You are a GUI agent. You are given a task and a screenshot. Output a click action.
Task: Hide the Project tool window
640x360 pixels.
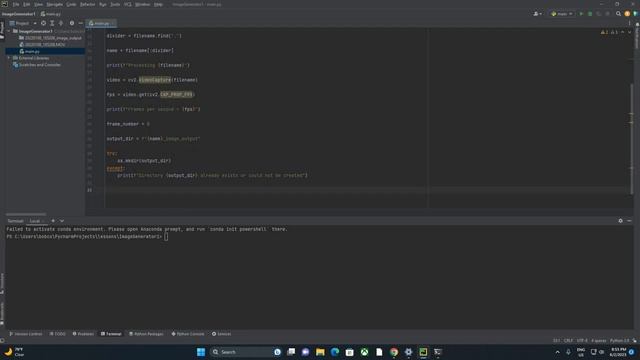(x=80, y=23)
